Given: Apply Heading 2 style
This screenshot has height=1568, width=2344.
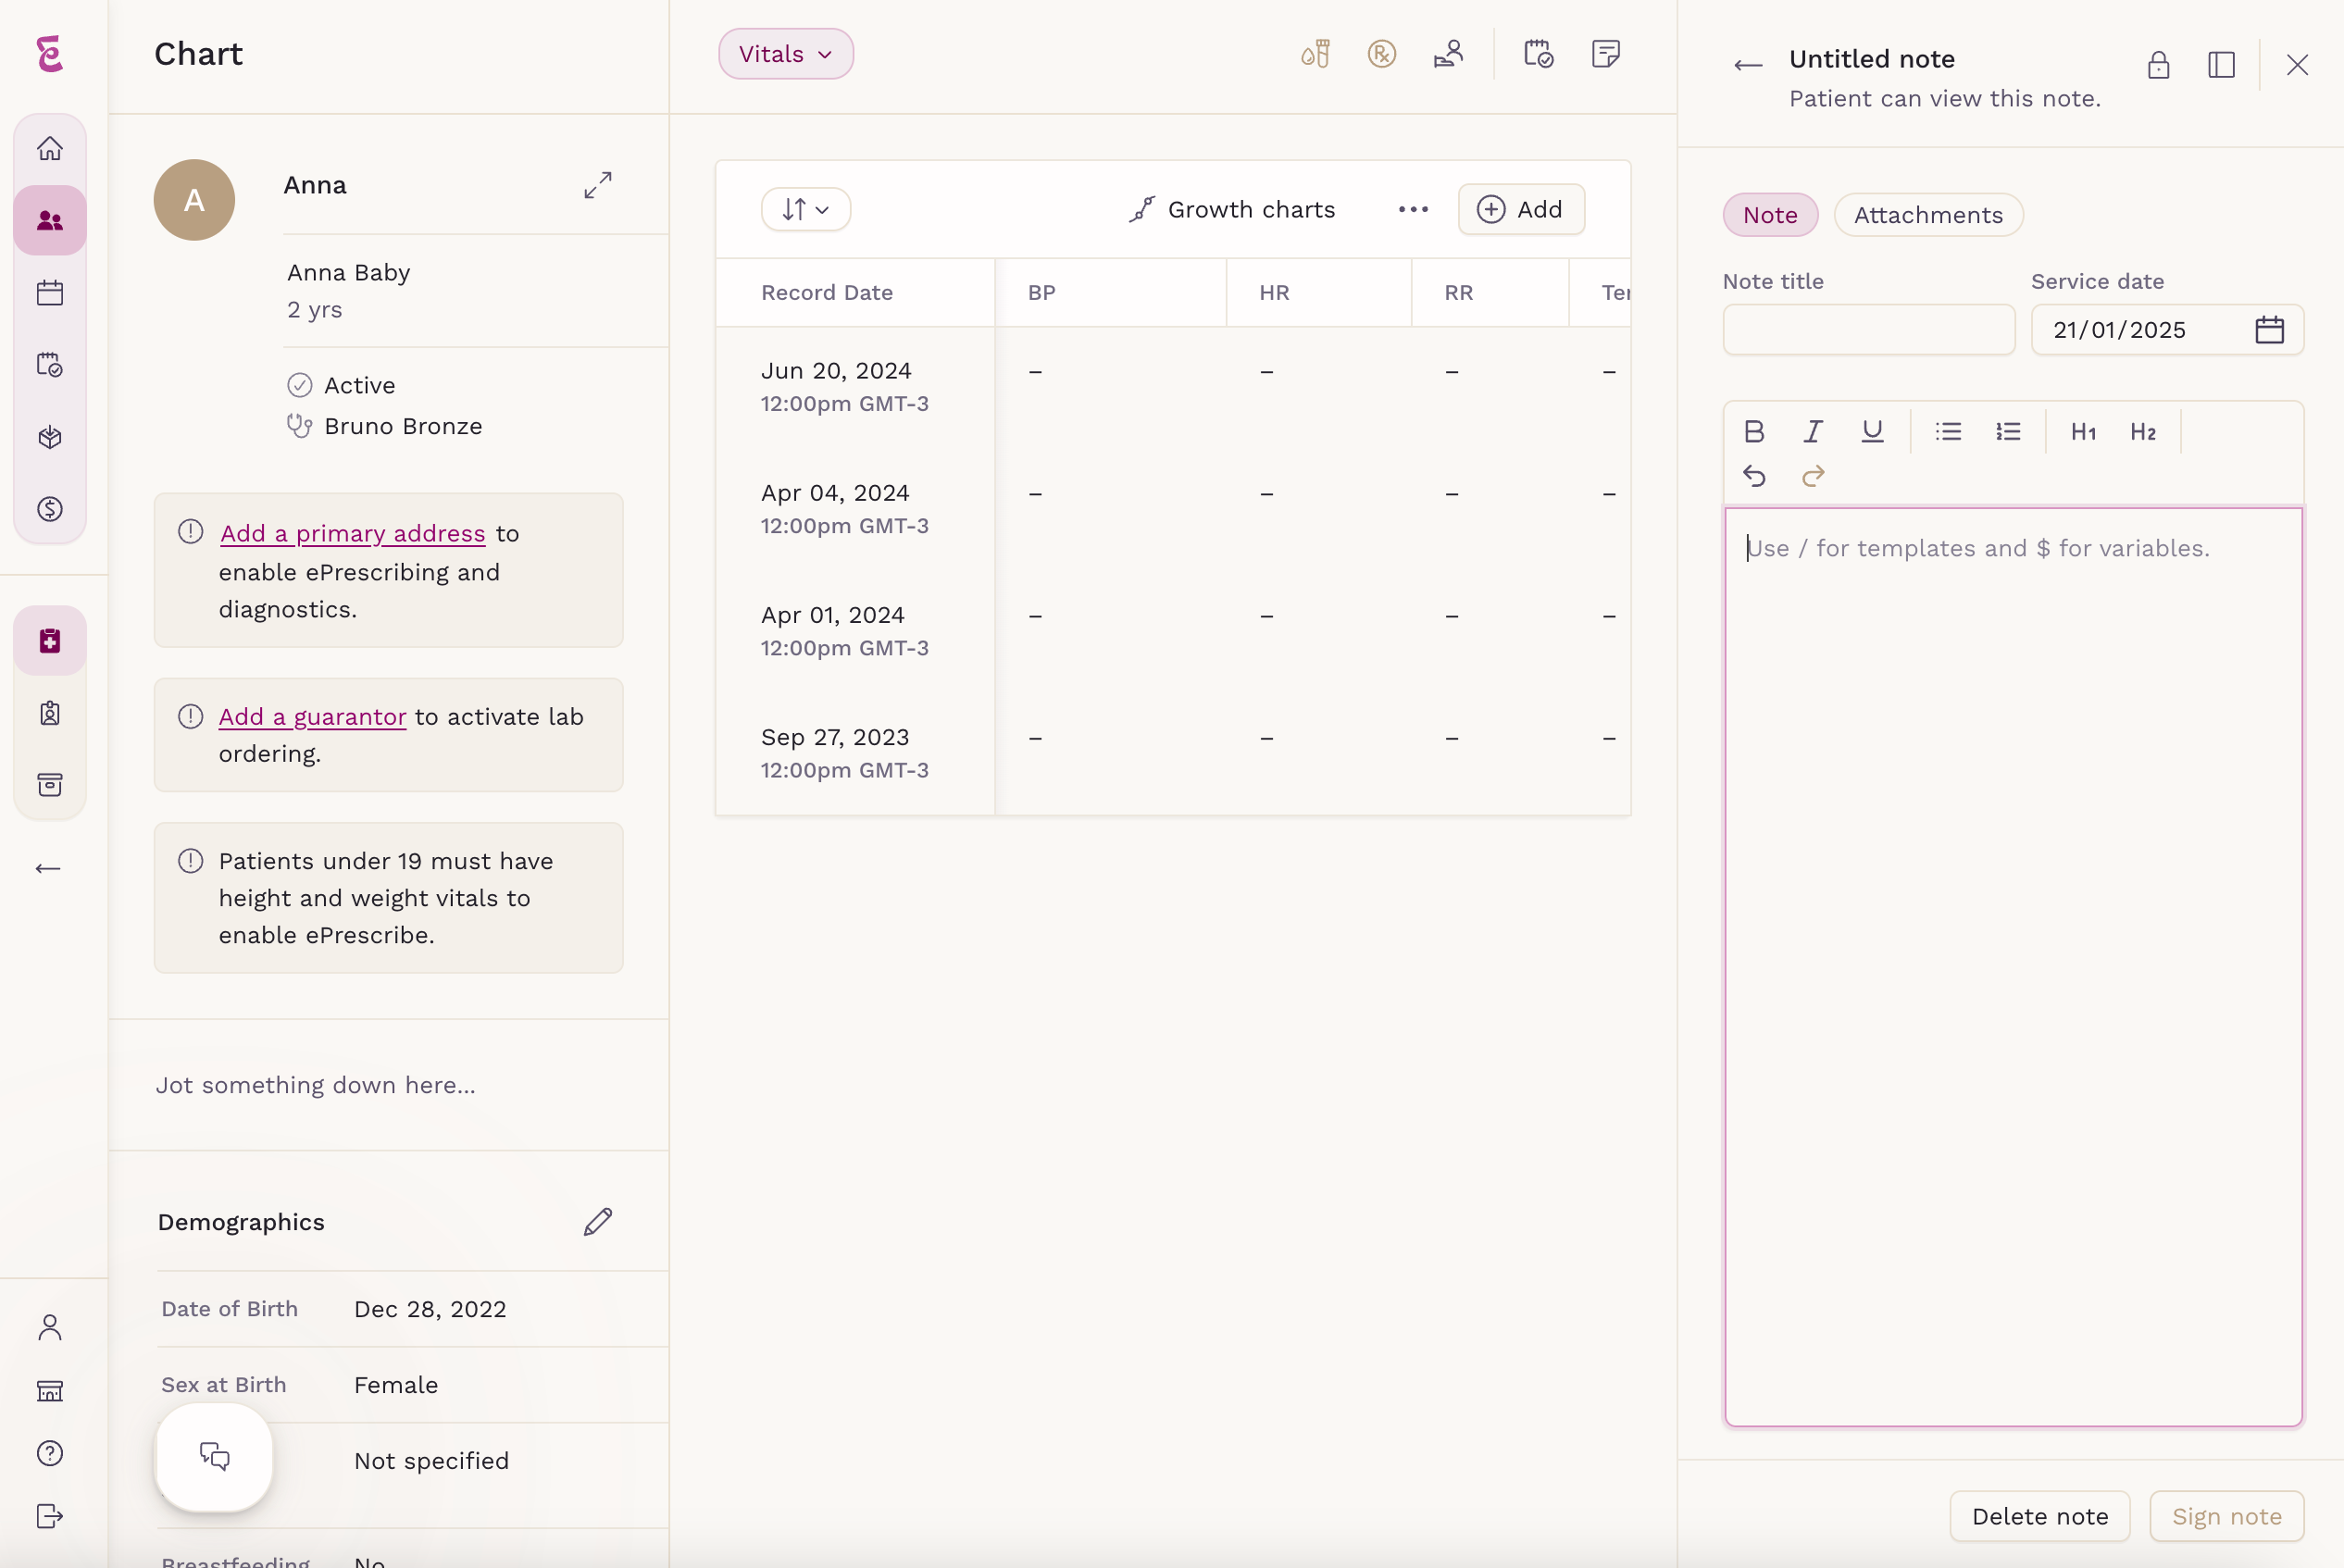Looking at the screenshot, I should pyautogui.click(x=2143, y=432).
